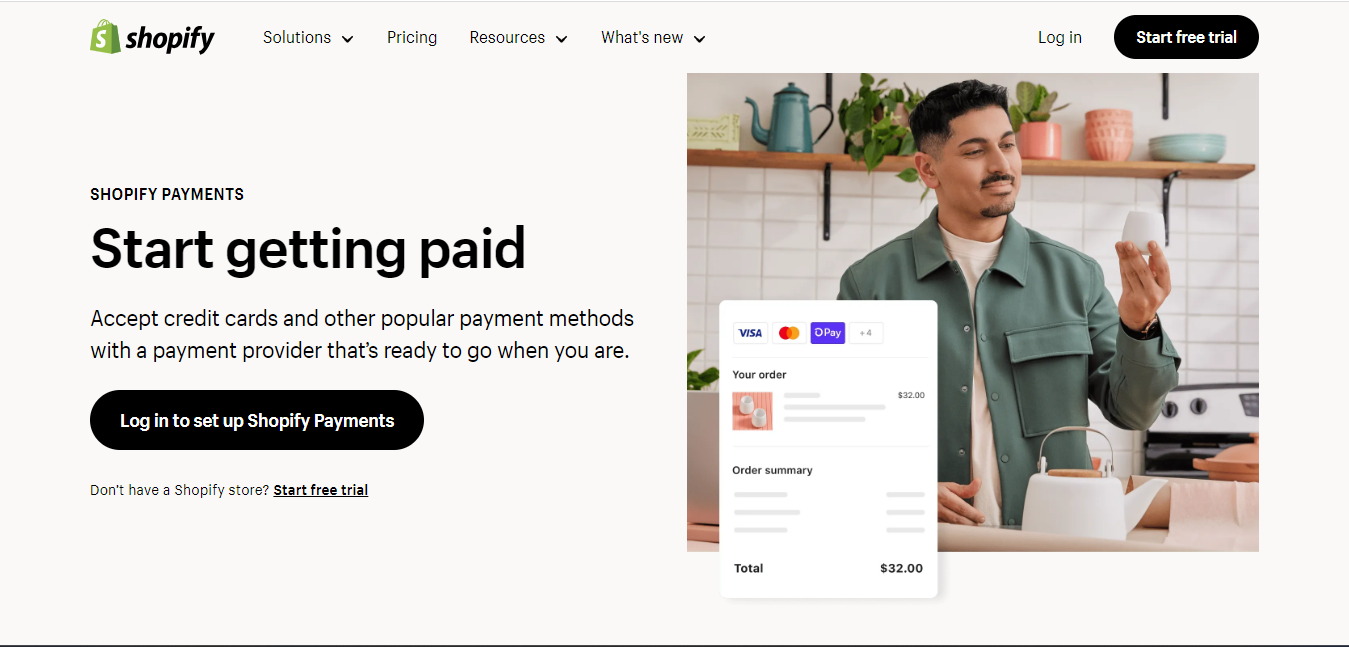Click the +4 more payment methods badge

(866, 333)
